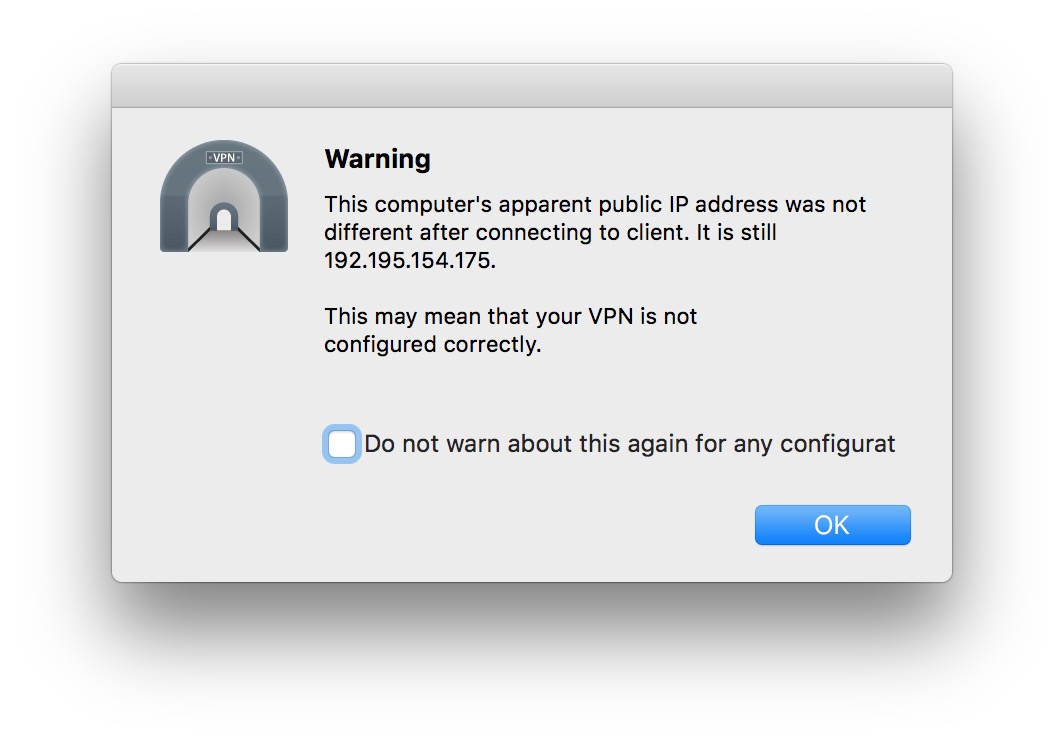Select the 'Warning' heading text
Viewport: 1064px width, 742px height.
coord(377,159)
